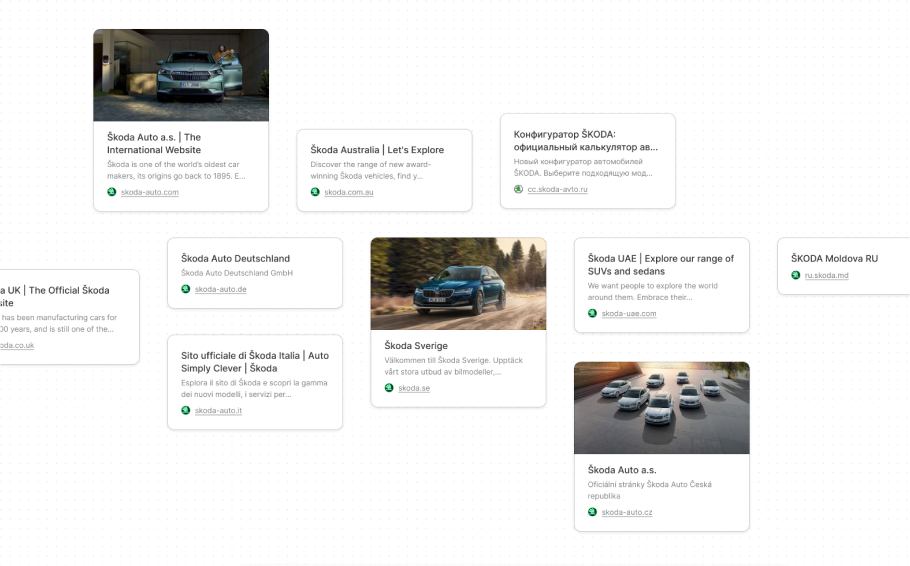Screen dimensions: 910x566
Task: Click the Škoda favicon beside skoda.se
Action: click(x=389, y=388)
